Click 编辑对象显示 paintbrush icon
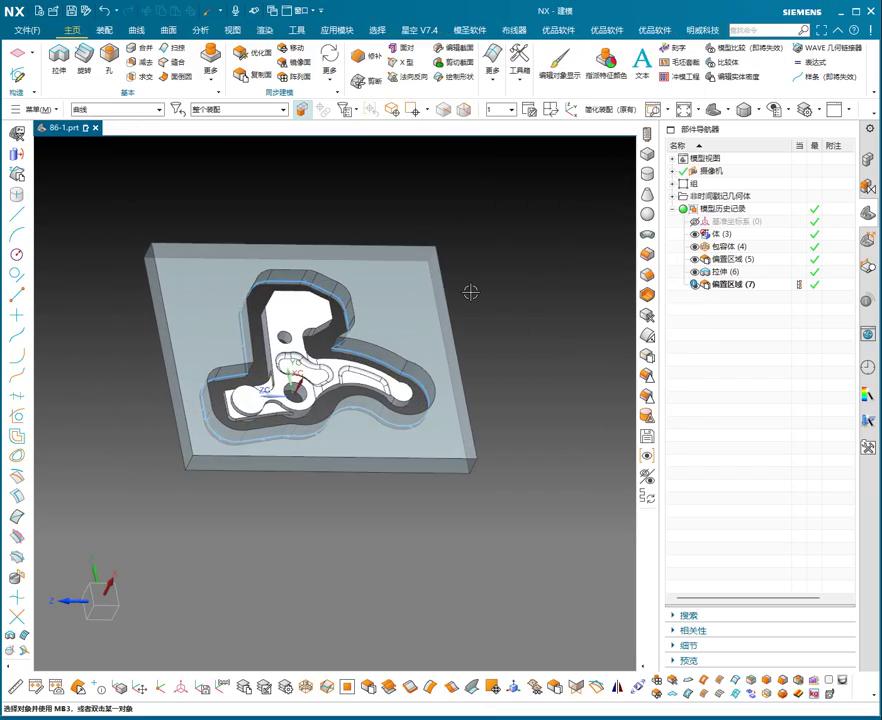The width and height of the screenshot is (882, 720). pos(558,60)
